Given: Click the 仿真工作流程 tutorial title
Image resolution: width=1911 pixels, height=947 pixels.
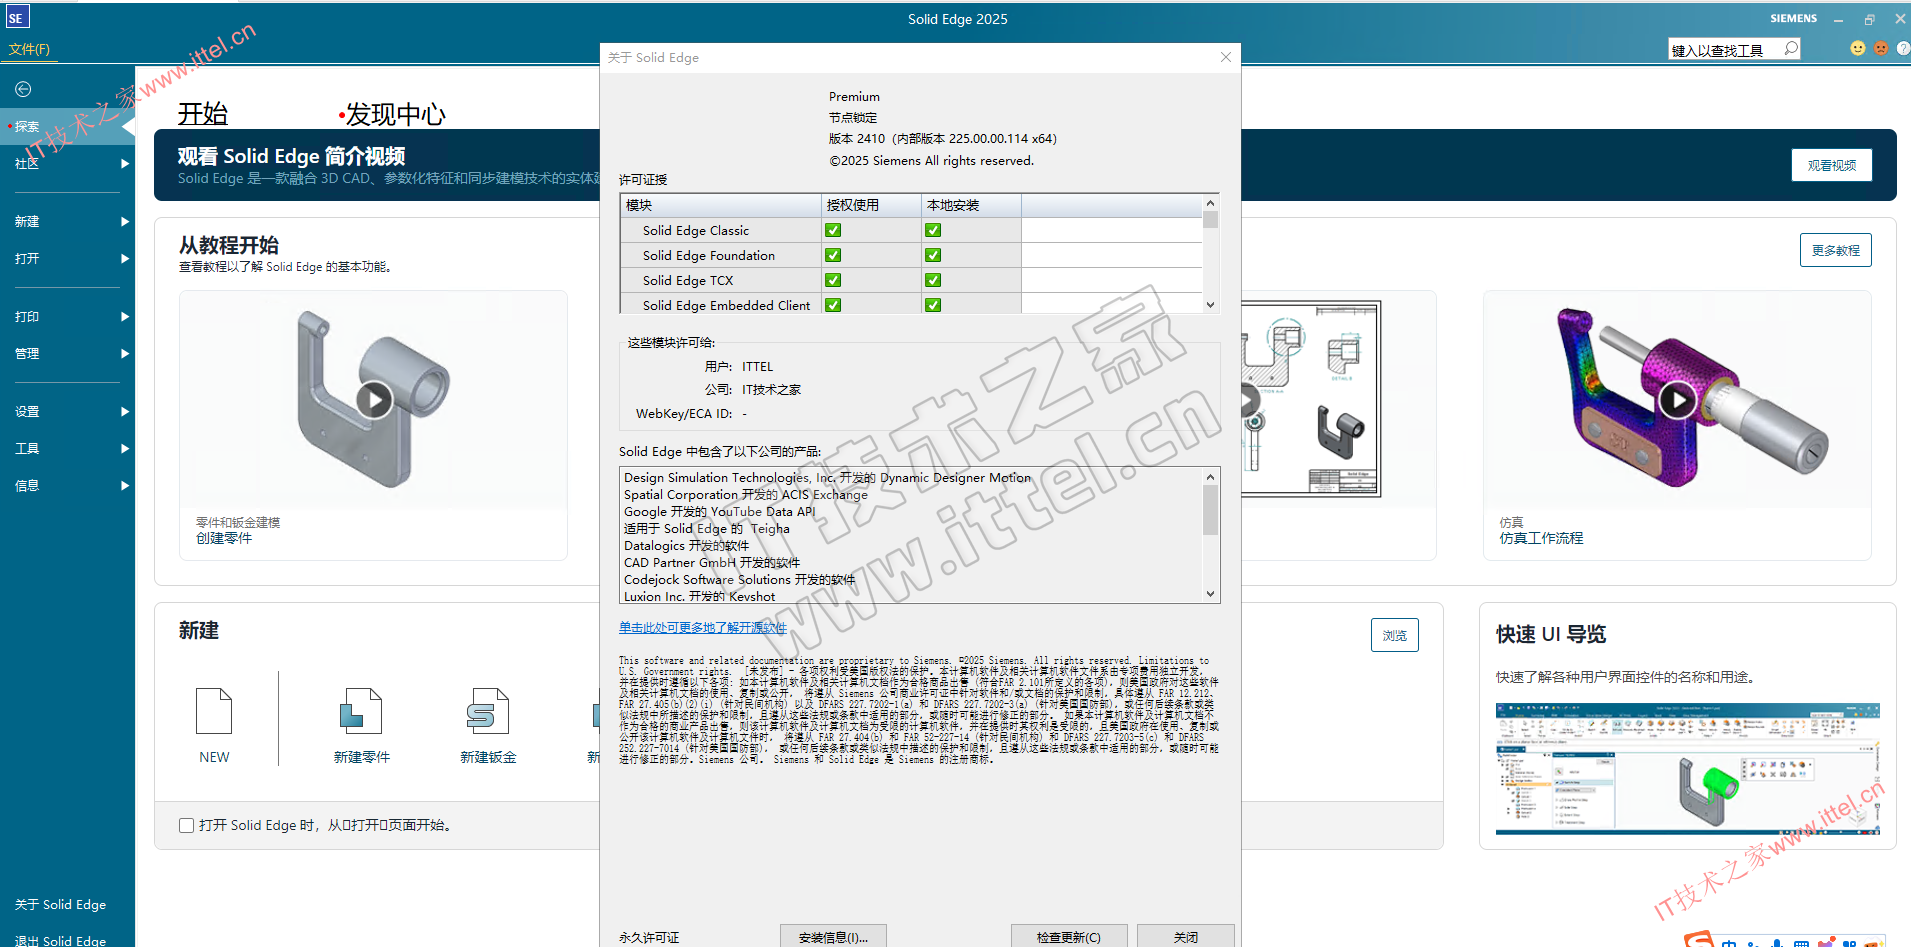Looking at the screenshot, I should [1541, 538].
